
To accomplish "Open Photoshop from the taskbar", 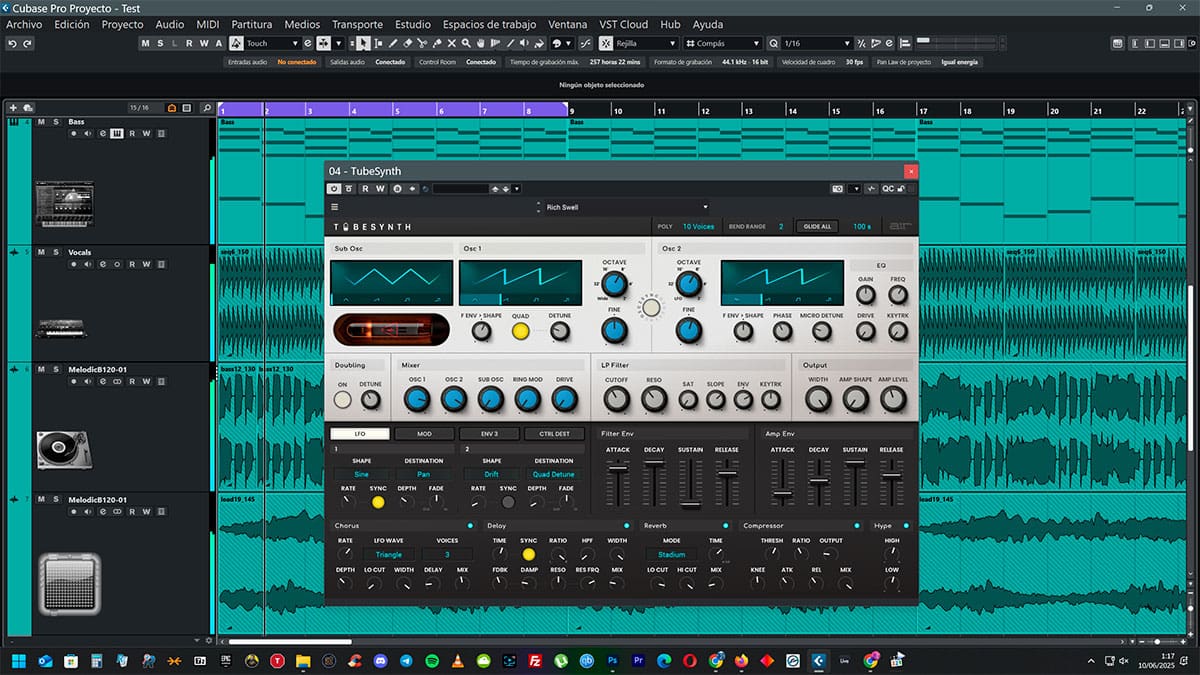I will click(613, 660).
